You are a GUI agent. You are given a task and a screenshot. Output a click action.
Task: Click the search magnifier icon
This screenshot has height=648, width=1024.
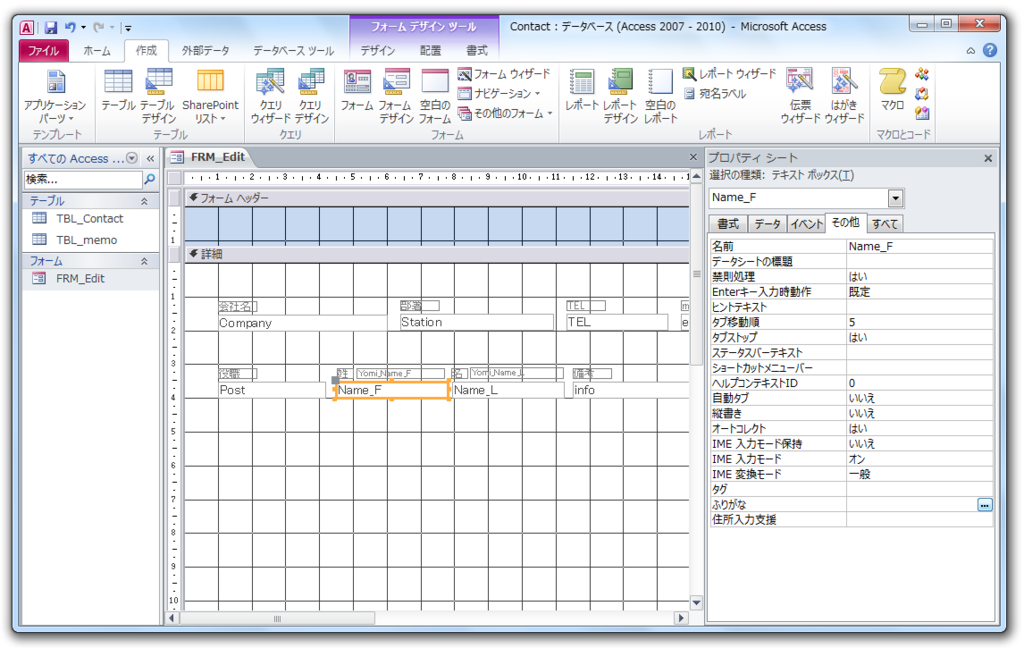point(150,179)
